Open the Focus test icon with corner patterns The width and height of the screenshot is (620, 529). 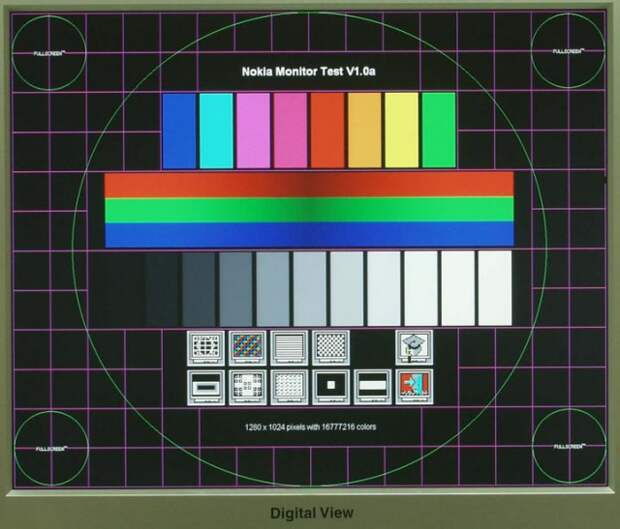click(x=248, y=387)
